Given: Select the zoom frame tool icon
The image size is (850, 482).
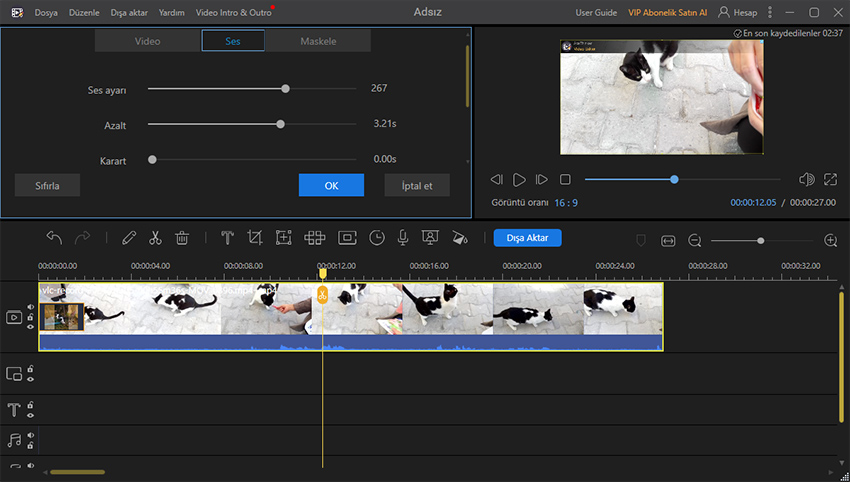Looking at the screenshot, I should (x=284, y=238).
